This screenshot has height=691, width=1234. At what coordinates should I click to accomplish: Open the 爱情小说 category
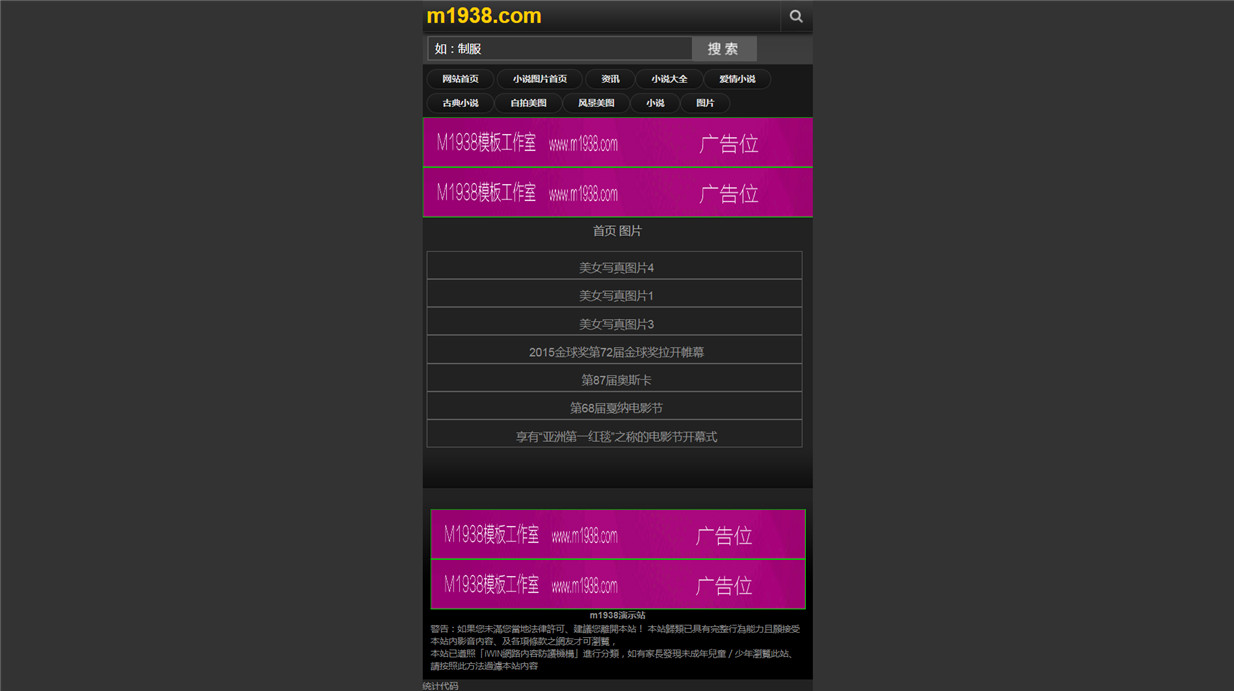[x=737, y=79]
